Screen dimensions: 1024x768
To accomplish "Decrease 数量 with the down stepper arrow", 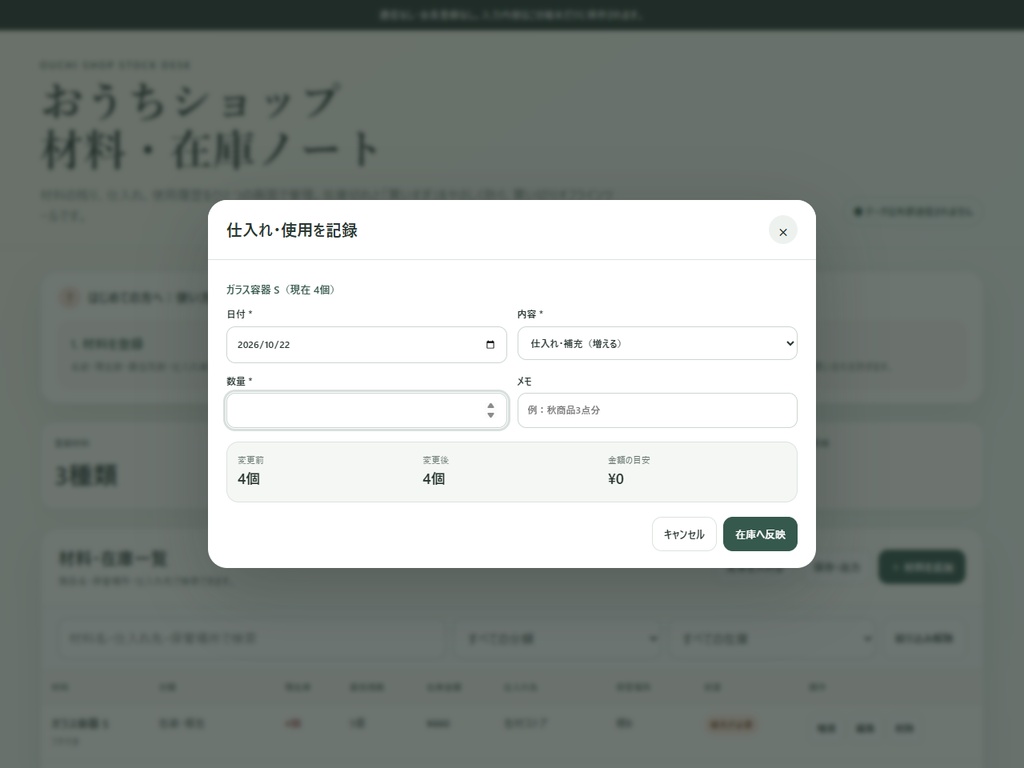I will 490,415.
